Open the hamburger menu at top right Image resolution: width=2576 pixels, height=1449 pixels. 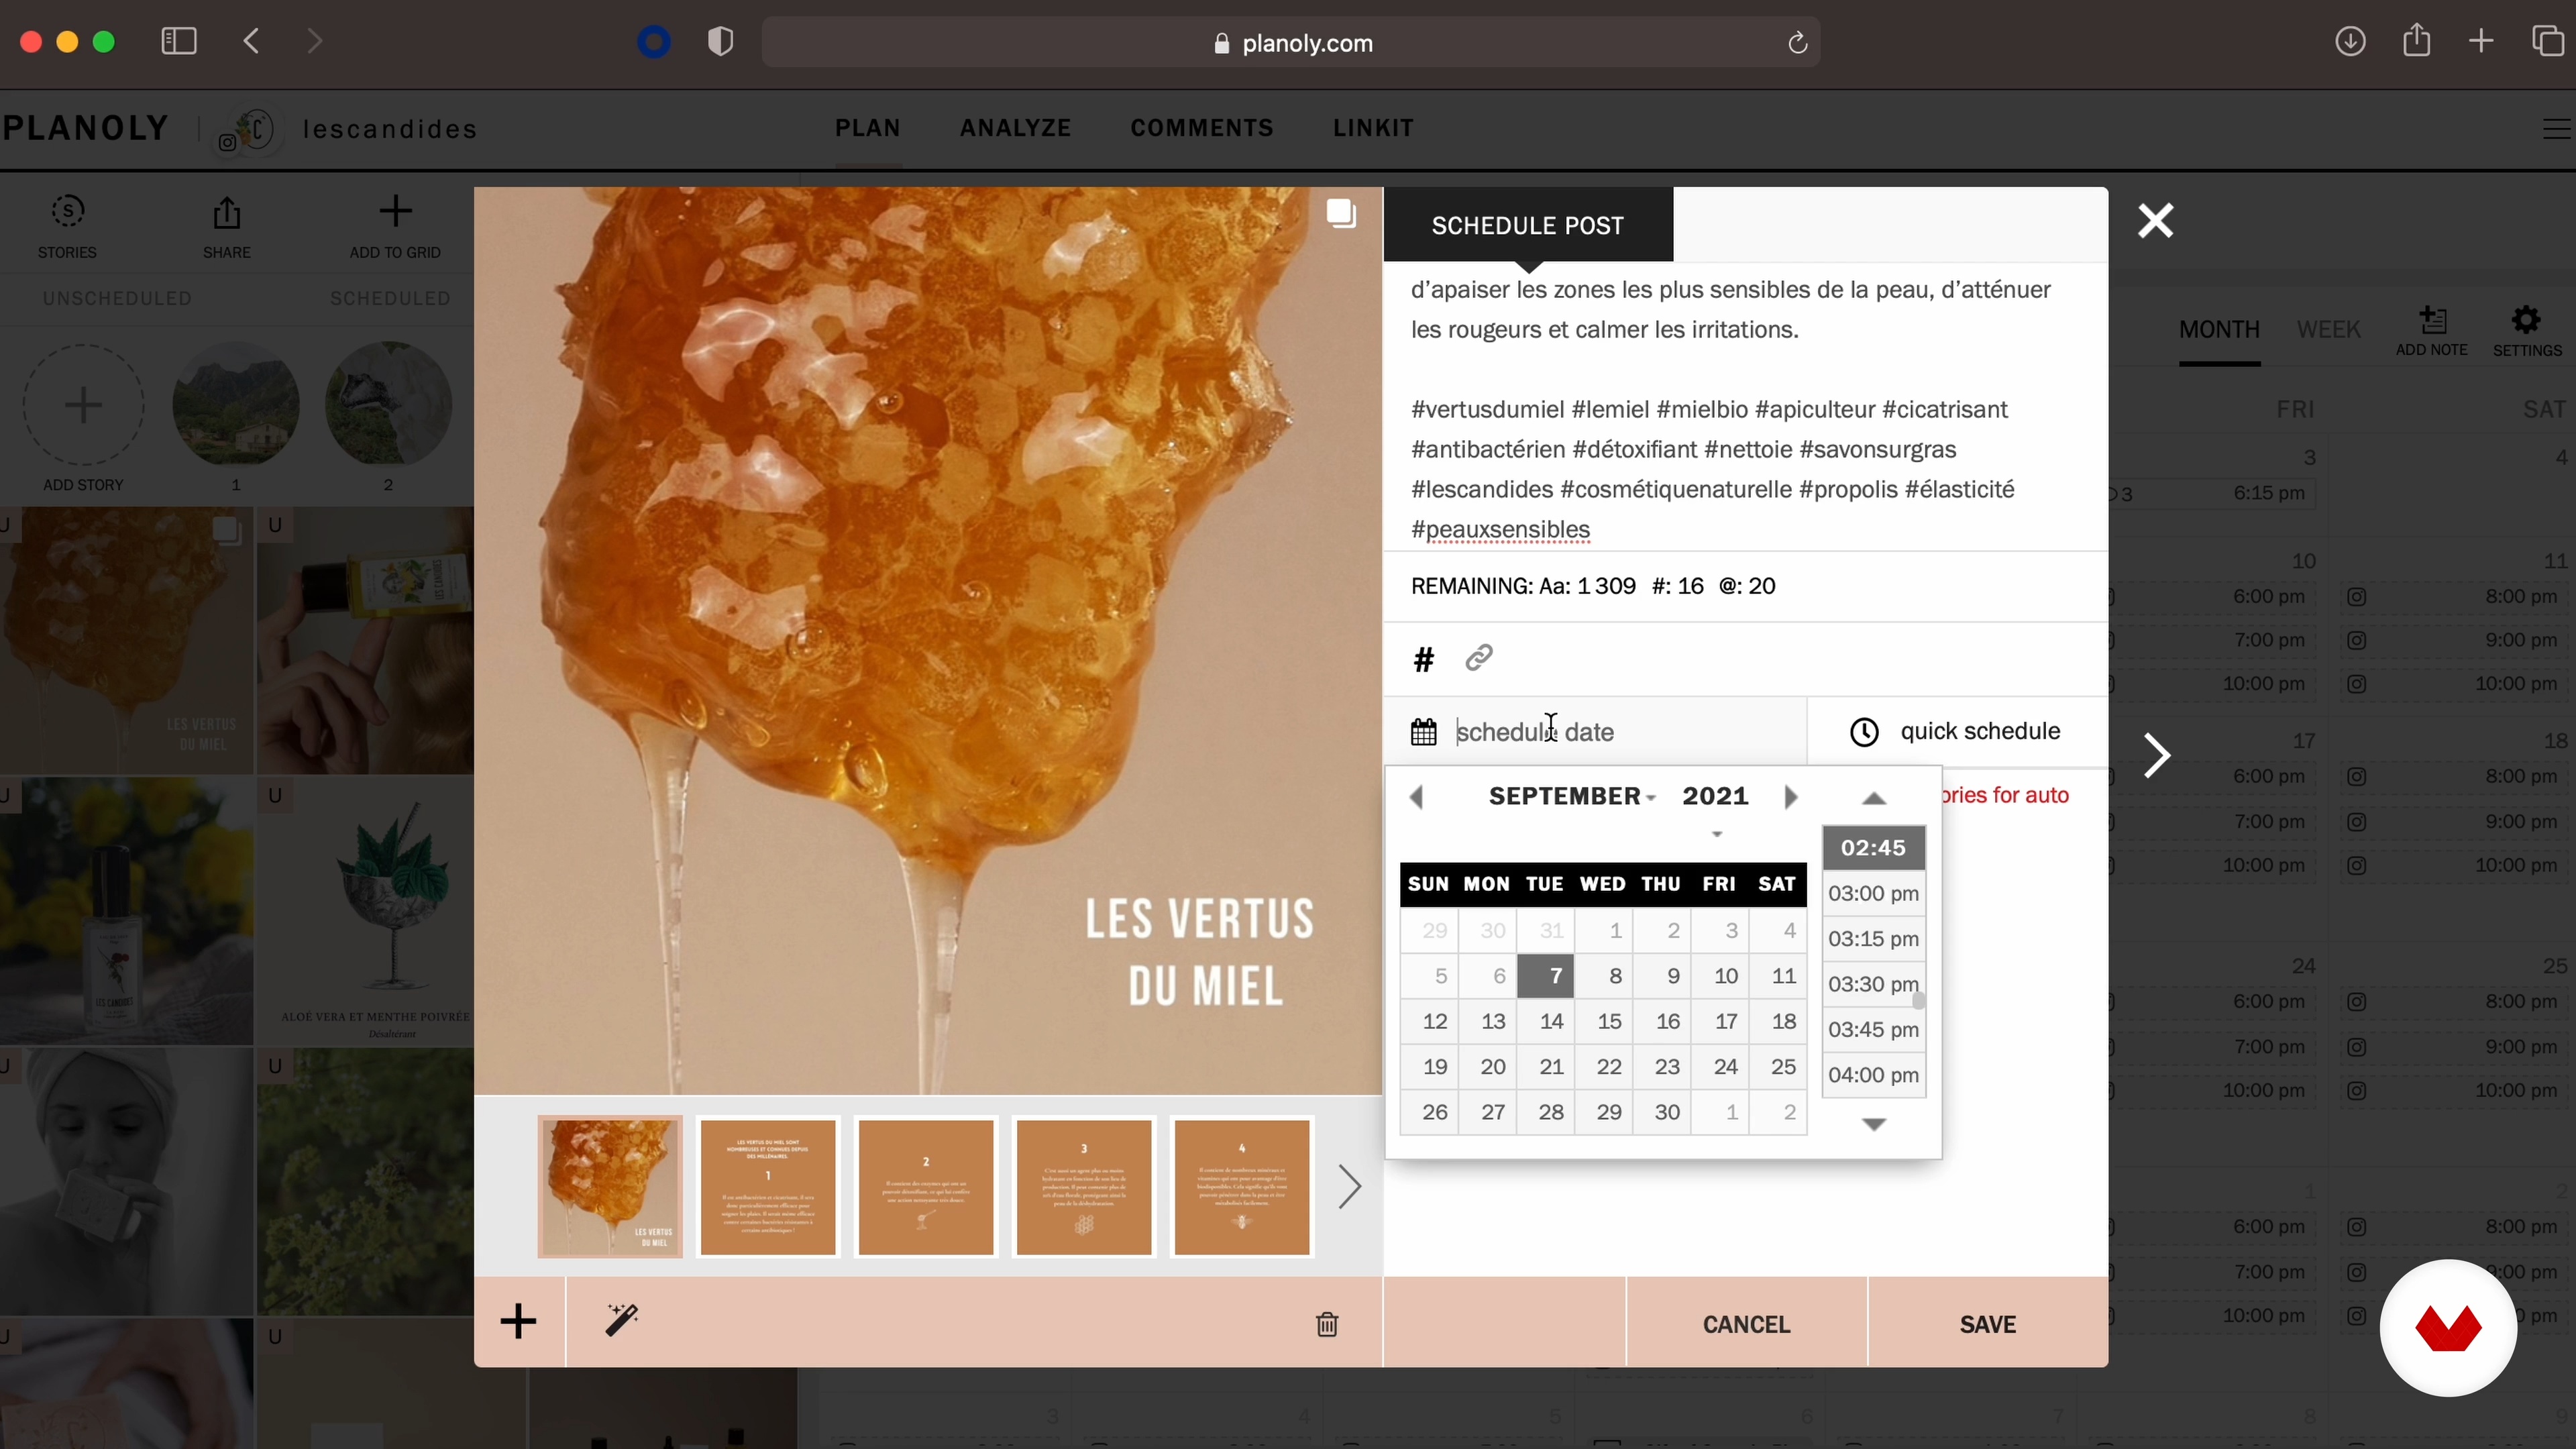tap(2557, 128)
